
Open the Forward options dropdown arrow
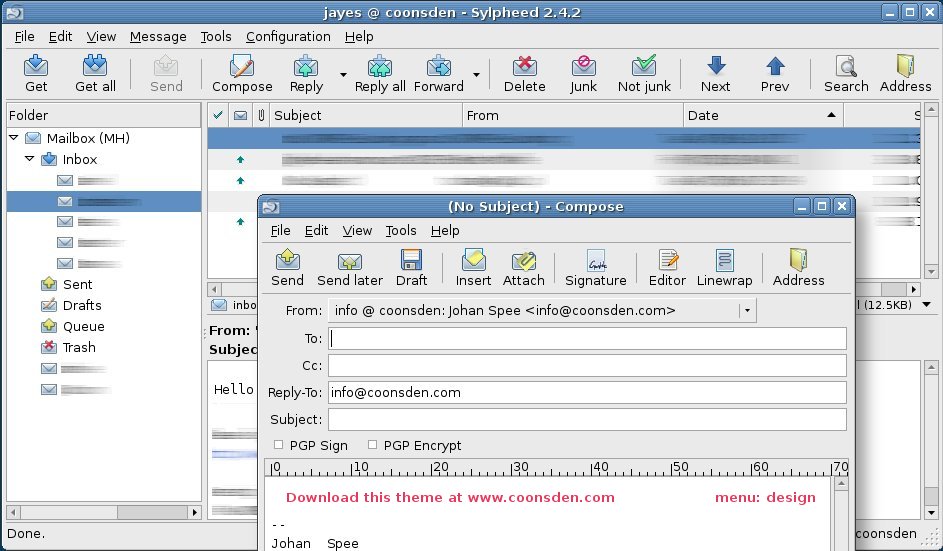[476, 75]
